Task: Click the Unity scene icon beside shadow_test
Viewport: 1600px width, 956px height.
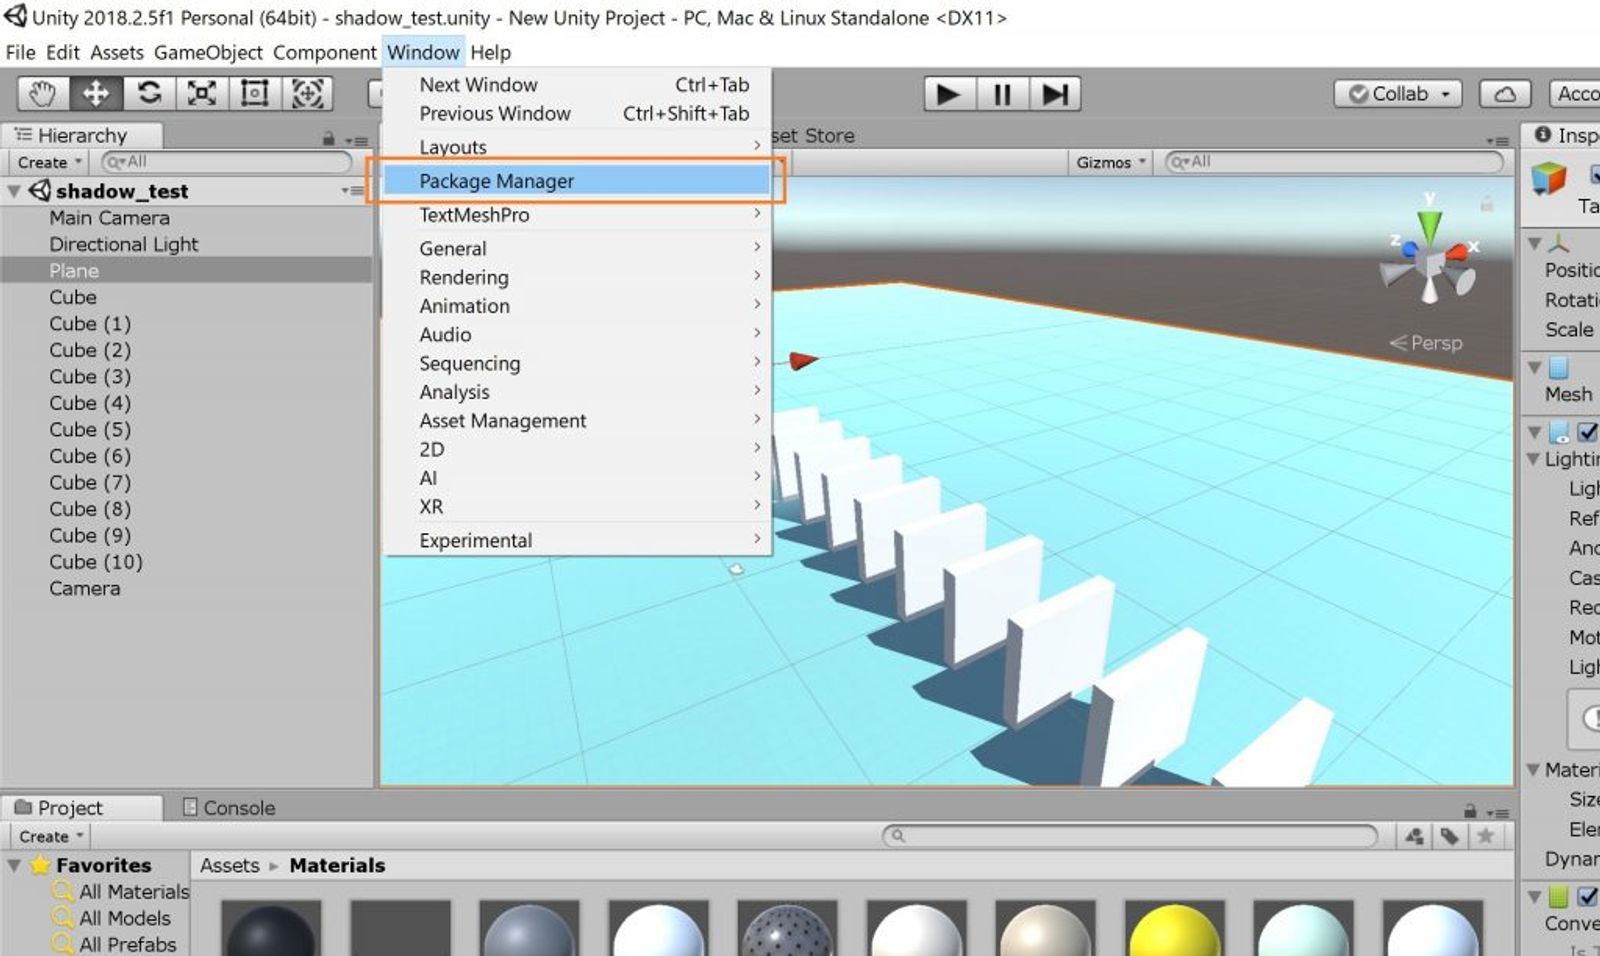Action: click(x=40, y=190)
